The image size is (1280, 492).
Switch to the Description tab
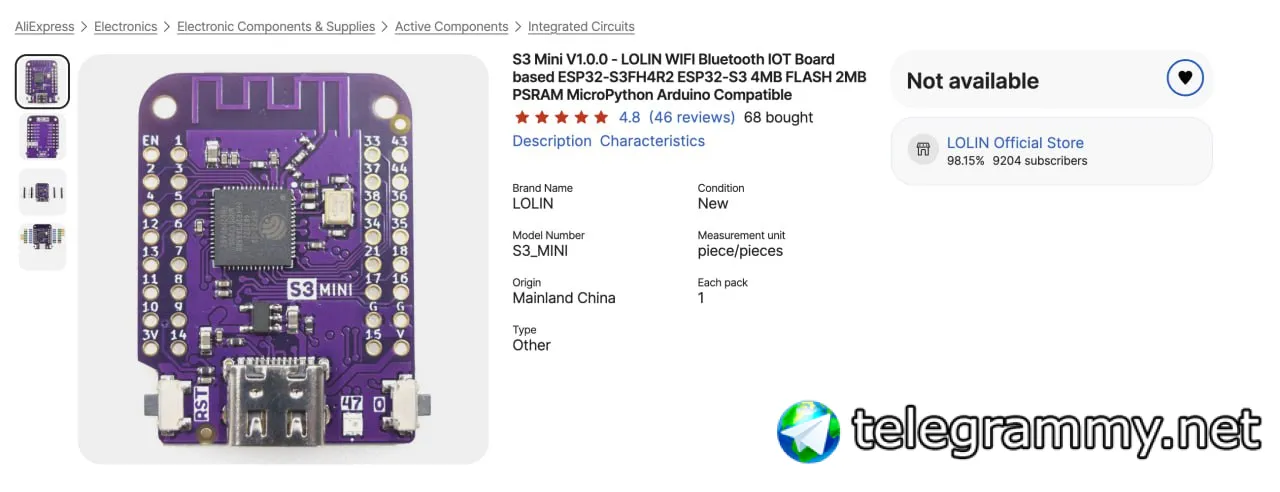click(x=552, y=141)
